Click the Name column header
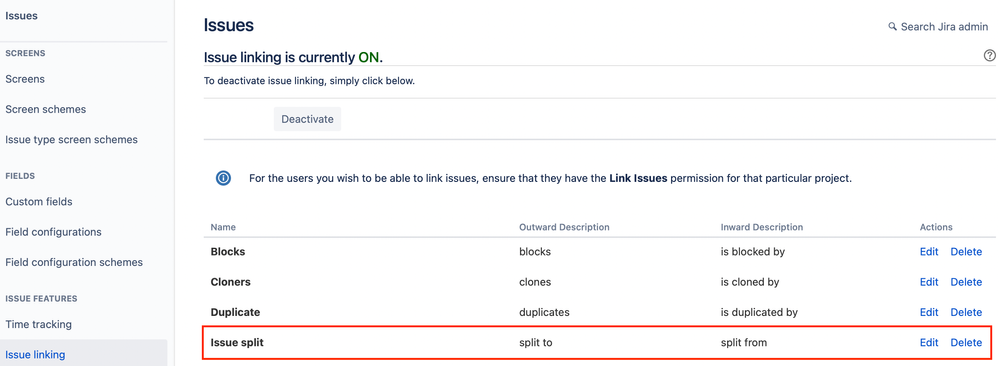 coord(223,227)
